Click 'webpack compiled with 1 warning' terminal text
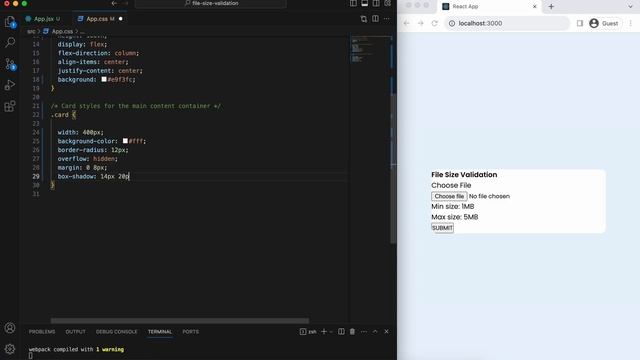This screenshot has width=640, height=360. pos(76,349)
